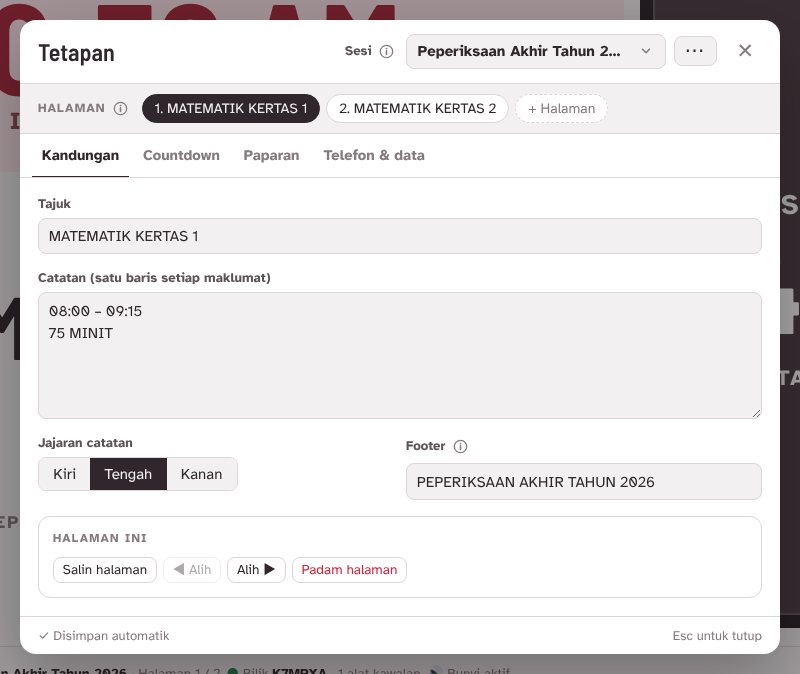
Task: Switch to the Countdown tab
Action: click(181, 156)
